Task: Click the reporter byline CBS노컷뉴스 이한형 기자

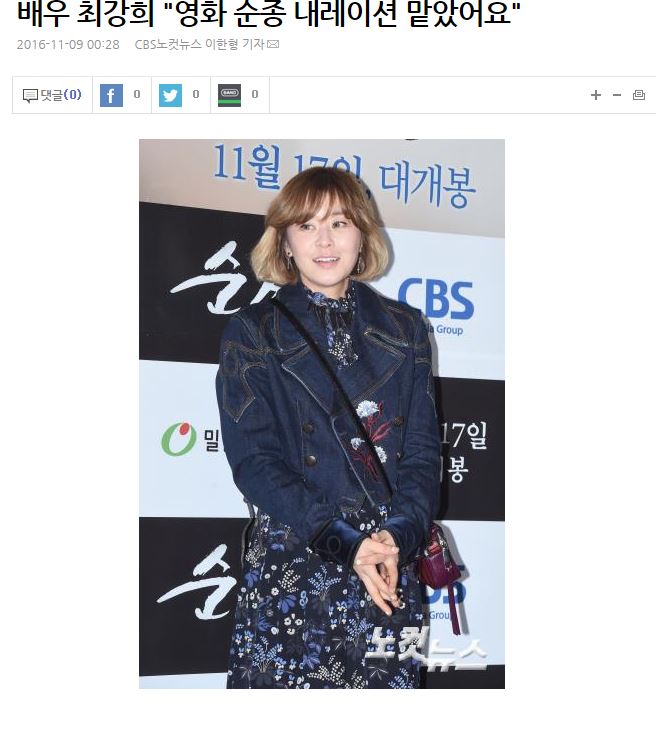Action: pyautogui.click(x=199, y=44)
